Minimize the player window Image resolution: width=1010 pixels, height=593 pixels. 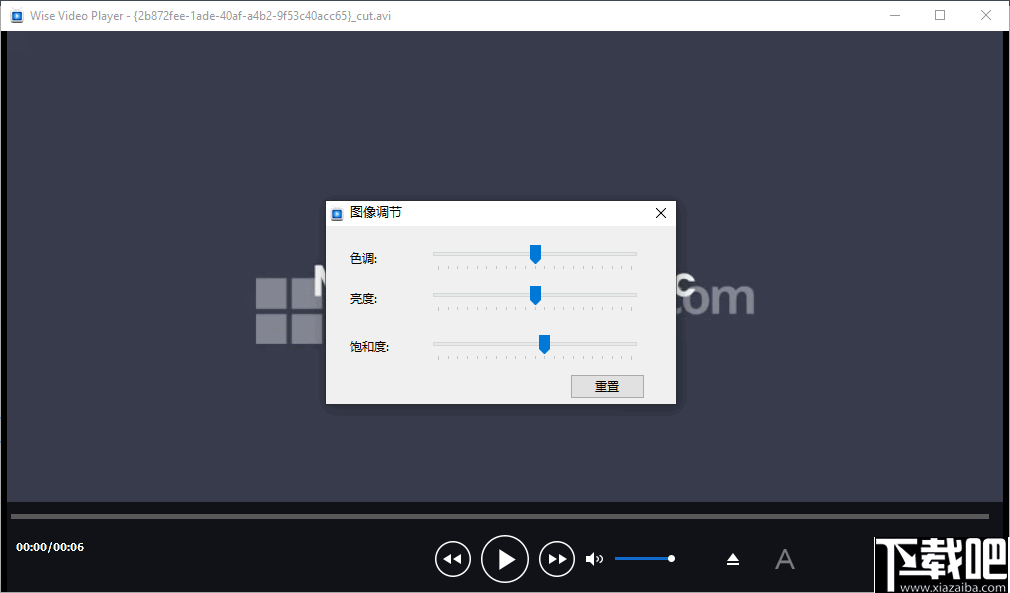(x=894, y=15)
